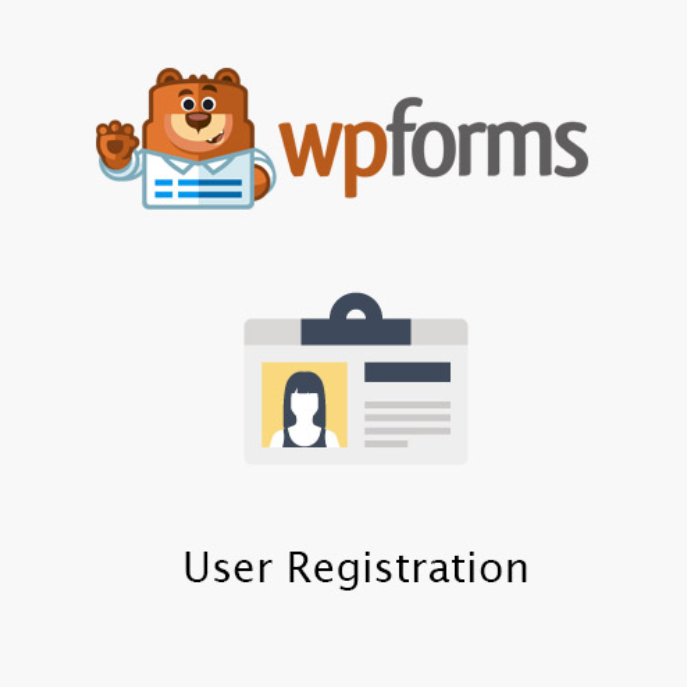The height and width of the screenshot is (687, 687).
Task: Click the bear's waving paw
Action: coord(116,144)
